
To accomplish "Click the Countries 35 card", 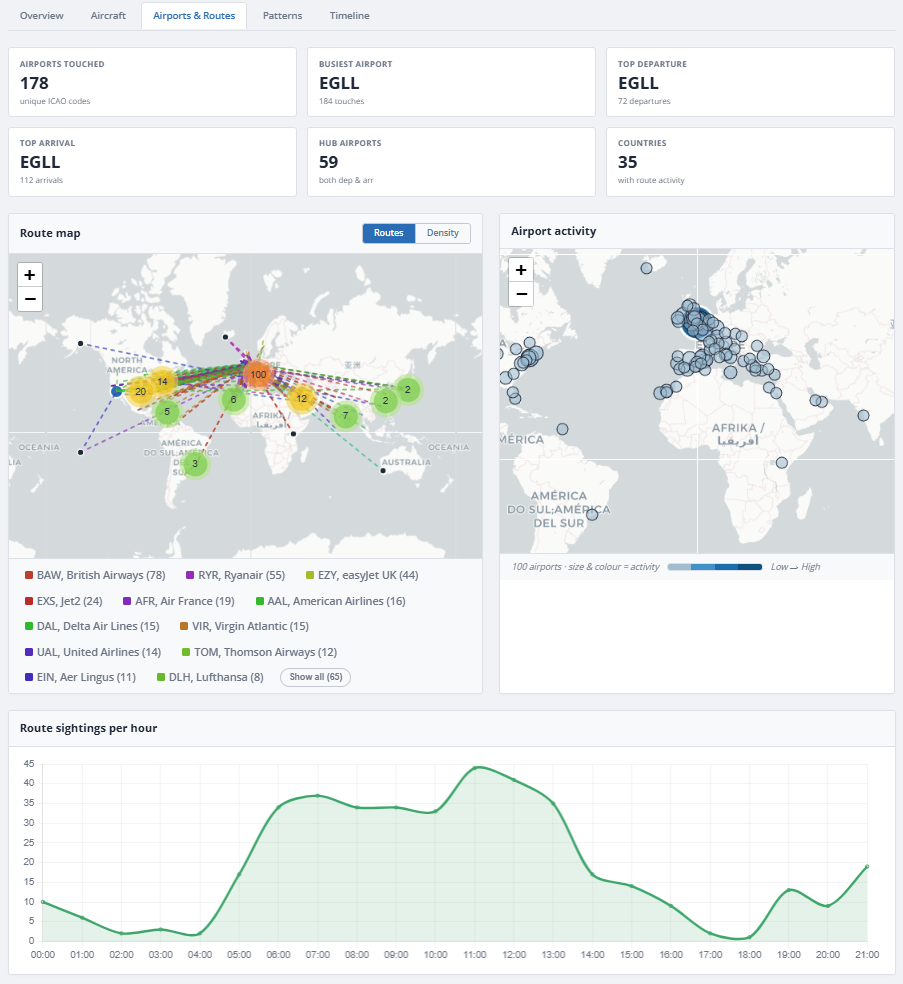I will tap(751, 162).
